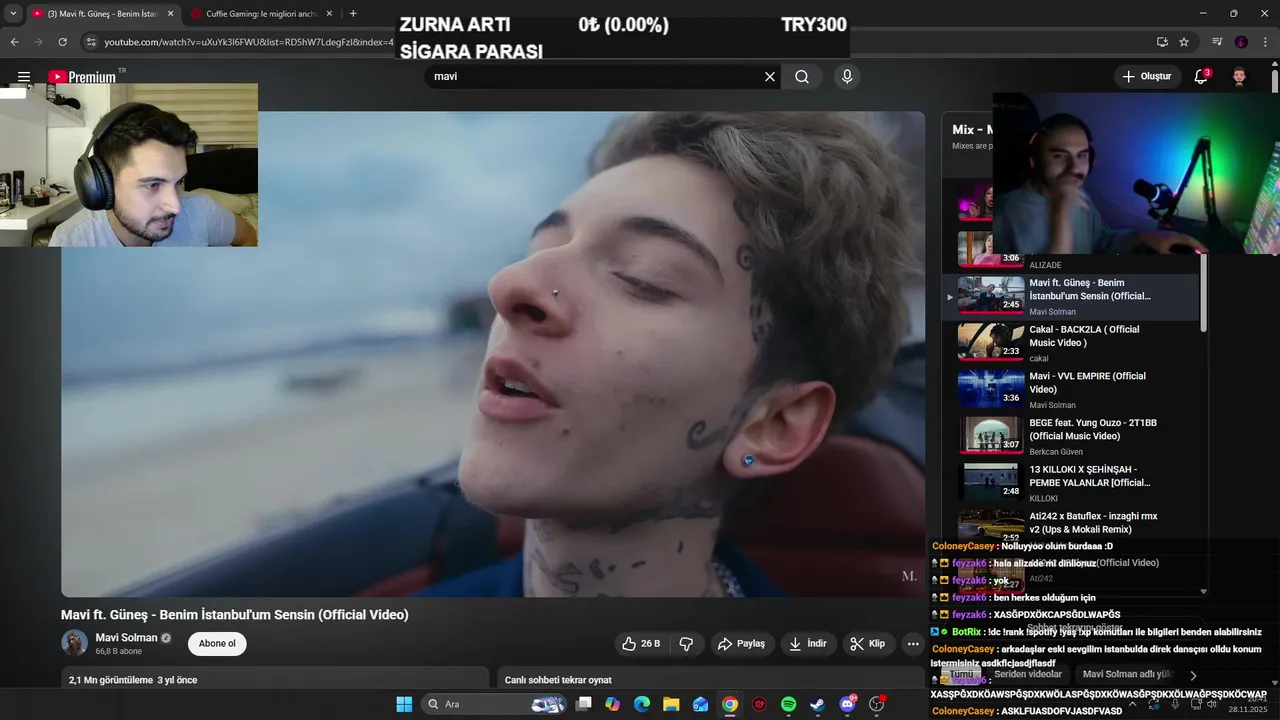View site information icon in address bar
The image size is (1280, 720).
click(91, 42)
